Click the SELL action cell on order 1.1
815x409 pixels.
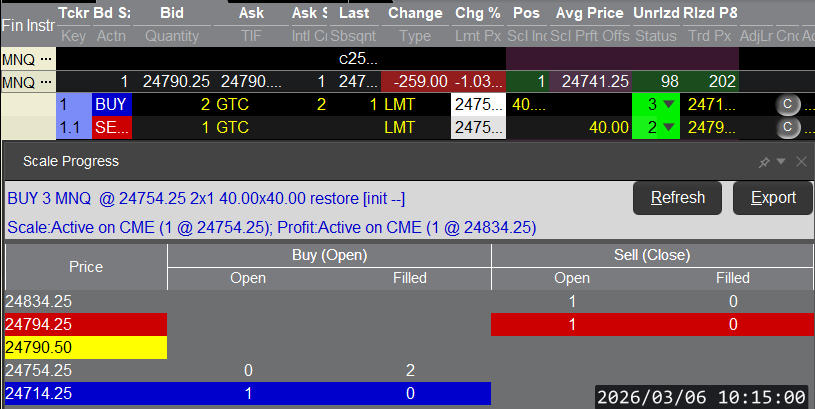click(x=111, y=128)
